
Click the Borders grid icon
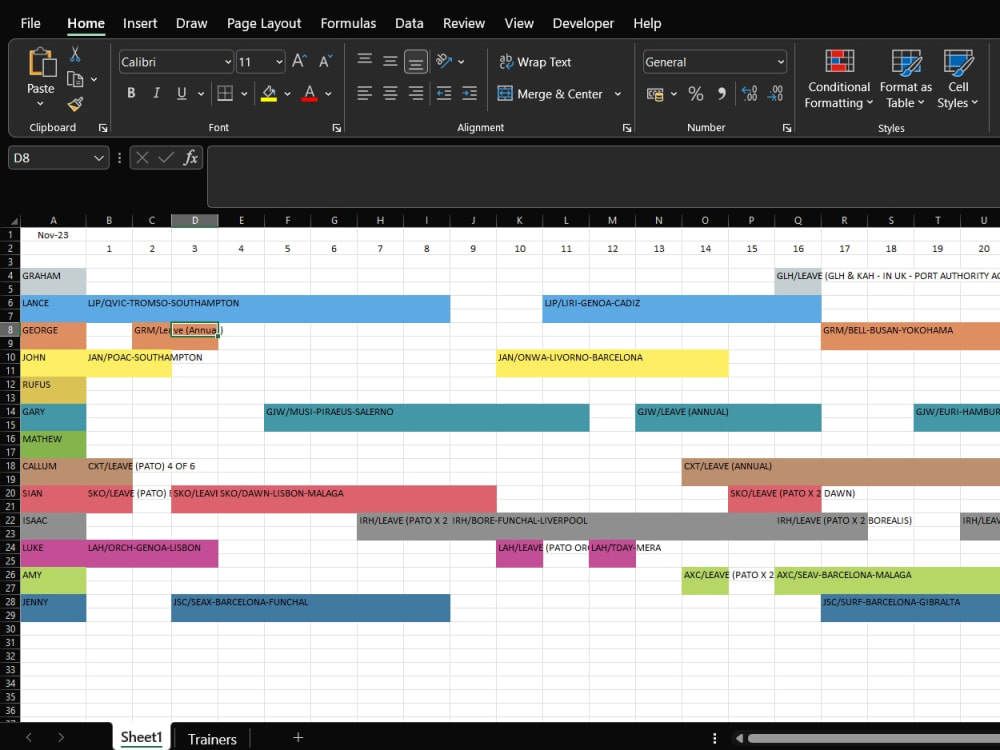[225, 94]
